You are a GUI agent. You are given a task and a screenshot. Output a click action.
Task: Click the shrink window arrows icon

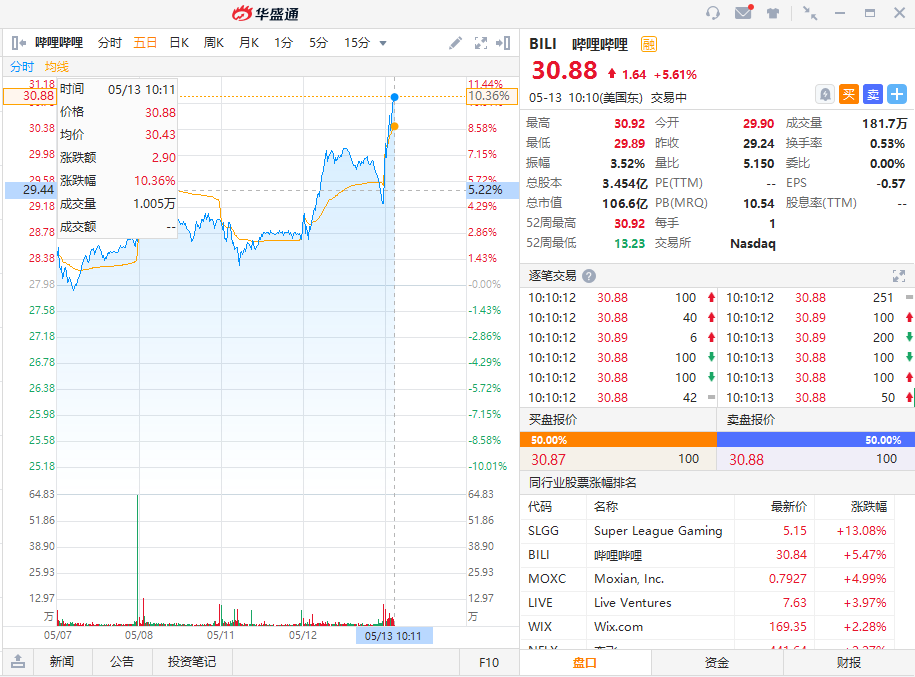(810, 13)
